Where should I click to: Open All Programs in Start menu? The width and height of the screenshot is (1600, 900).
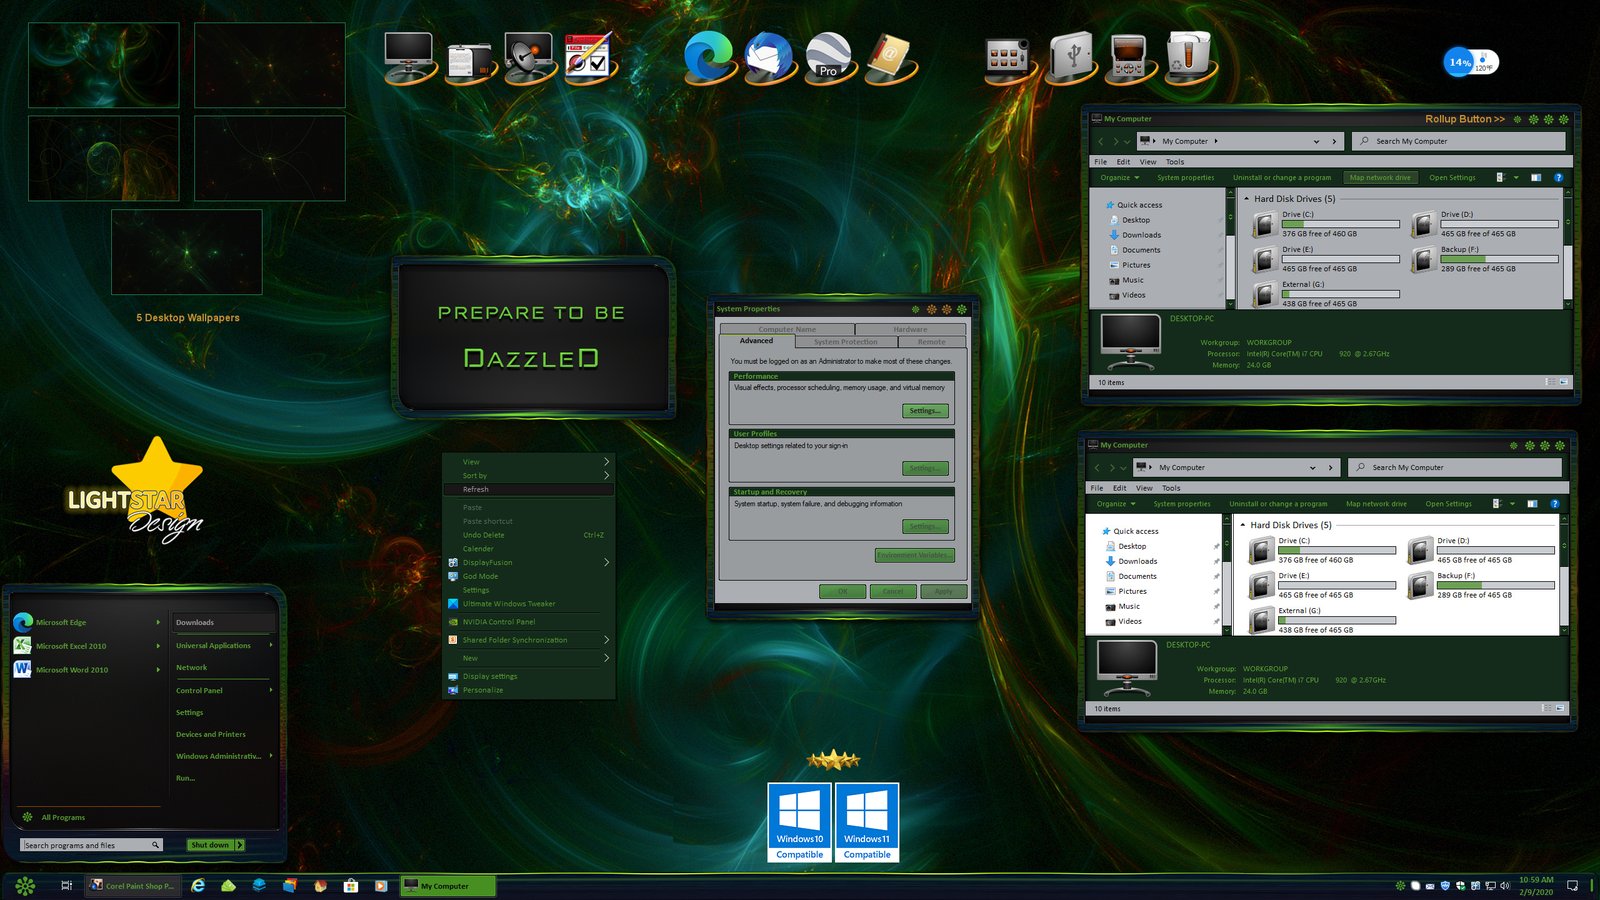coord(55,817)
